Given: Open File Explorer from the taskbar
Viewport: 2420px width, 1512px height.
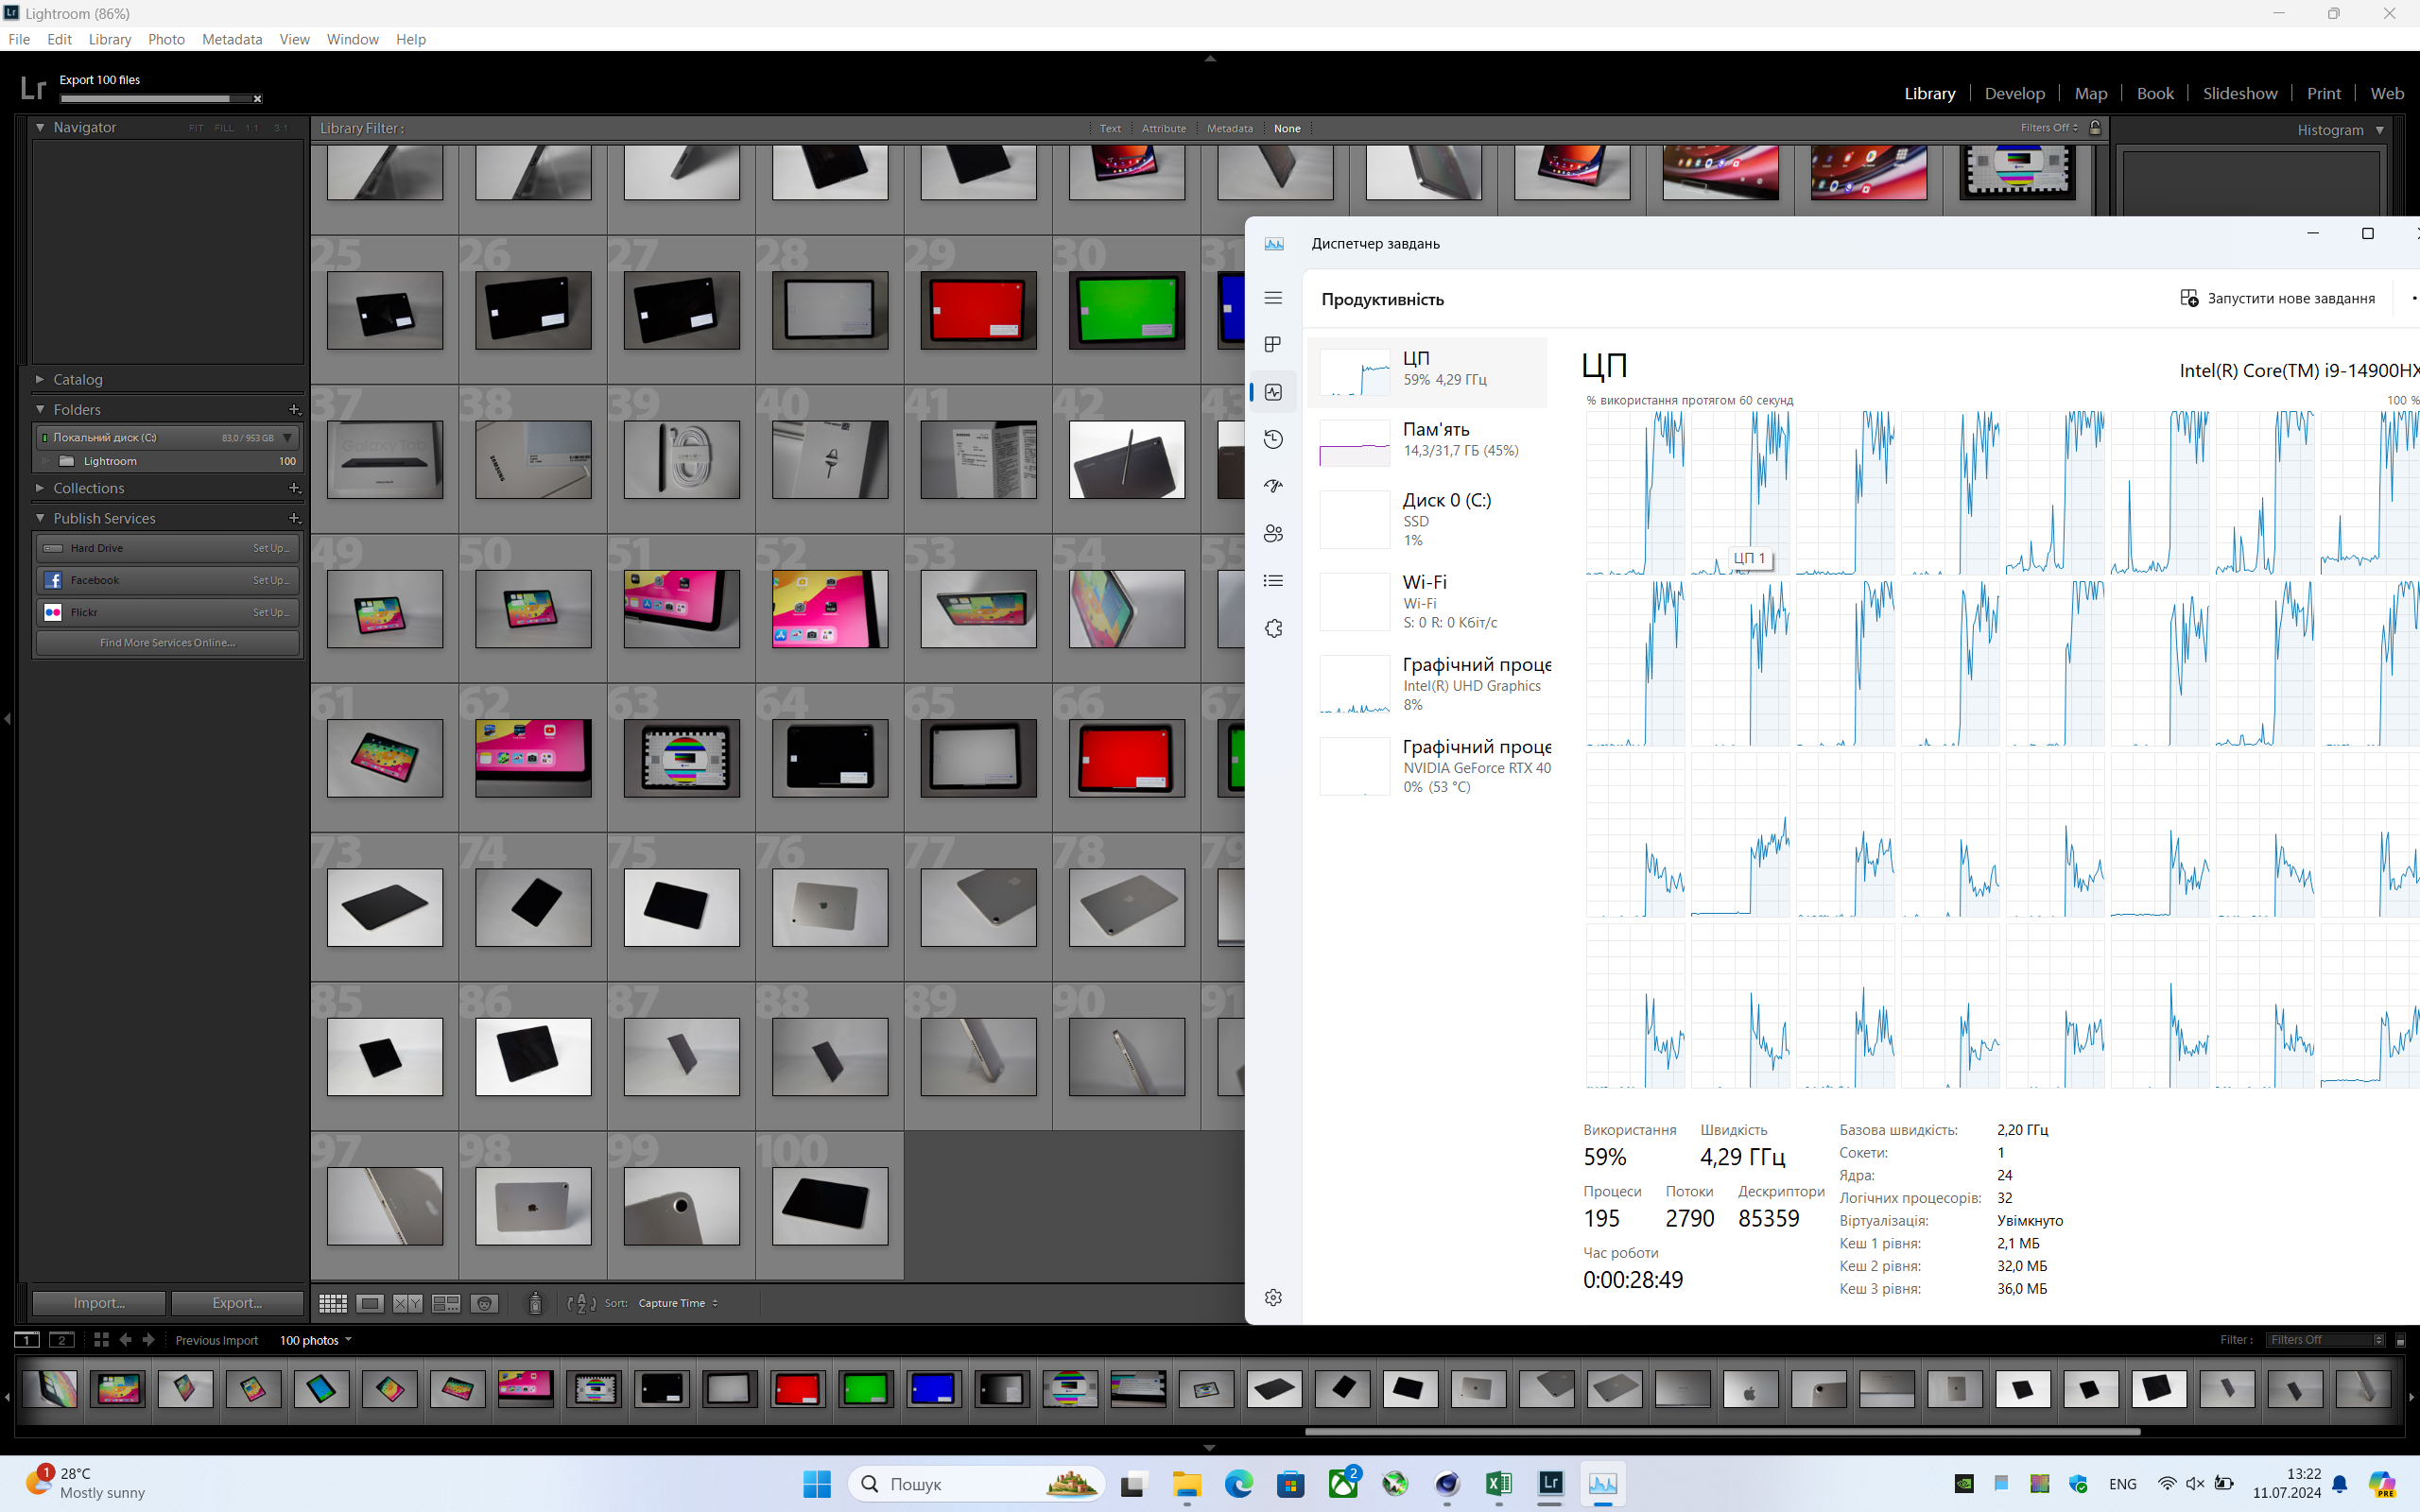Looking at the screenshot, I should point(1187,1484).
